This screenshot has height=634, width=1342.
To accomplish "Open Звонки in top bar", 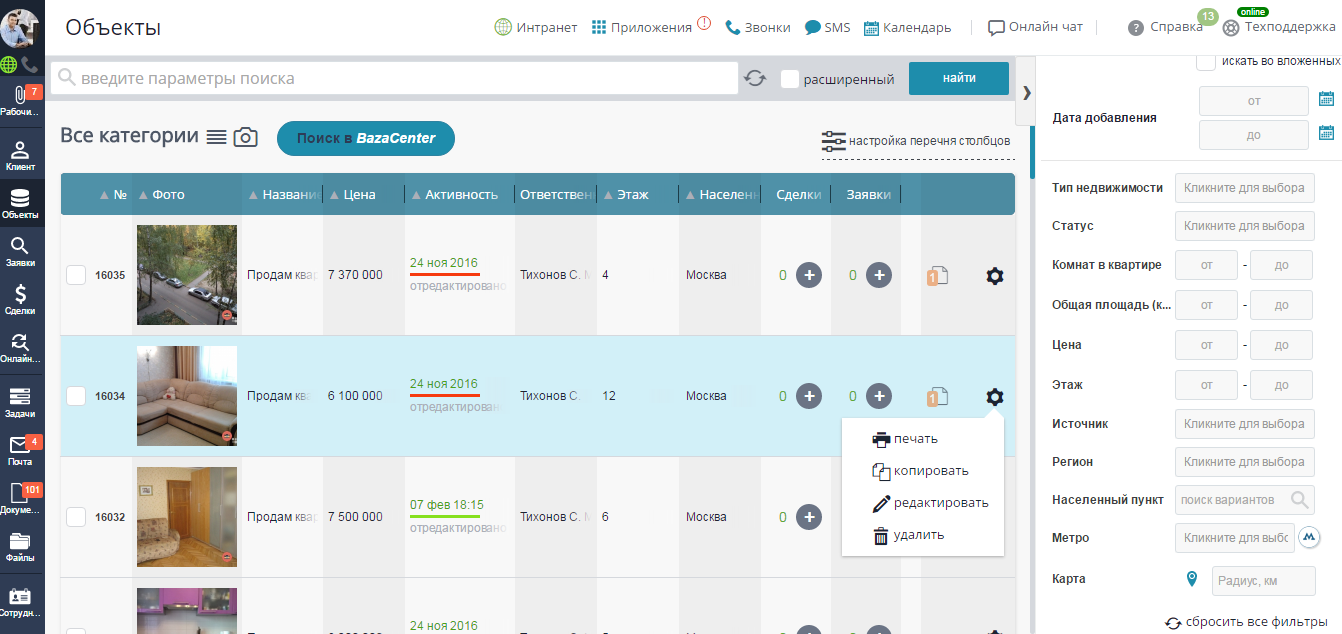I will coord(758,28).
